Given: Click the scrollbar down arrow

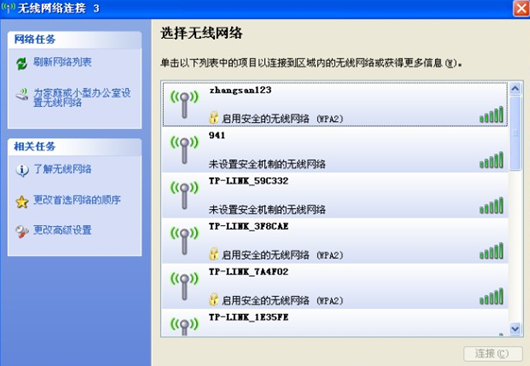Looking at the screenshot, I should [x=515, y=328].
